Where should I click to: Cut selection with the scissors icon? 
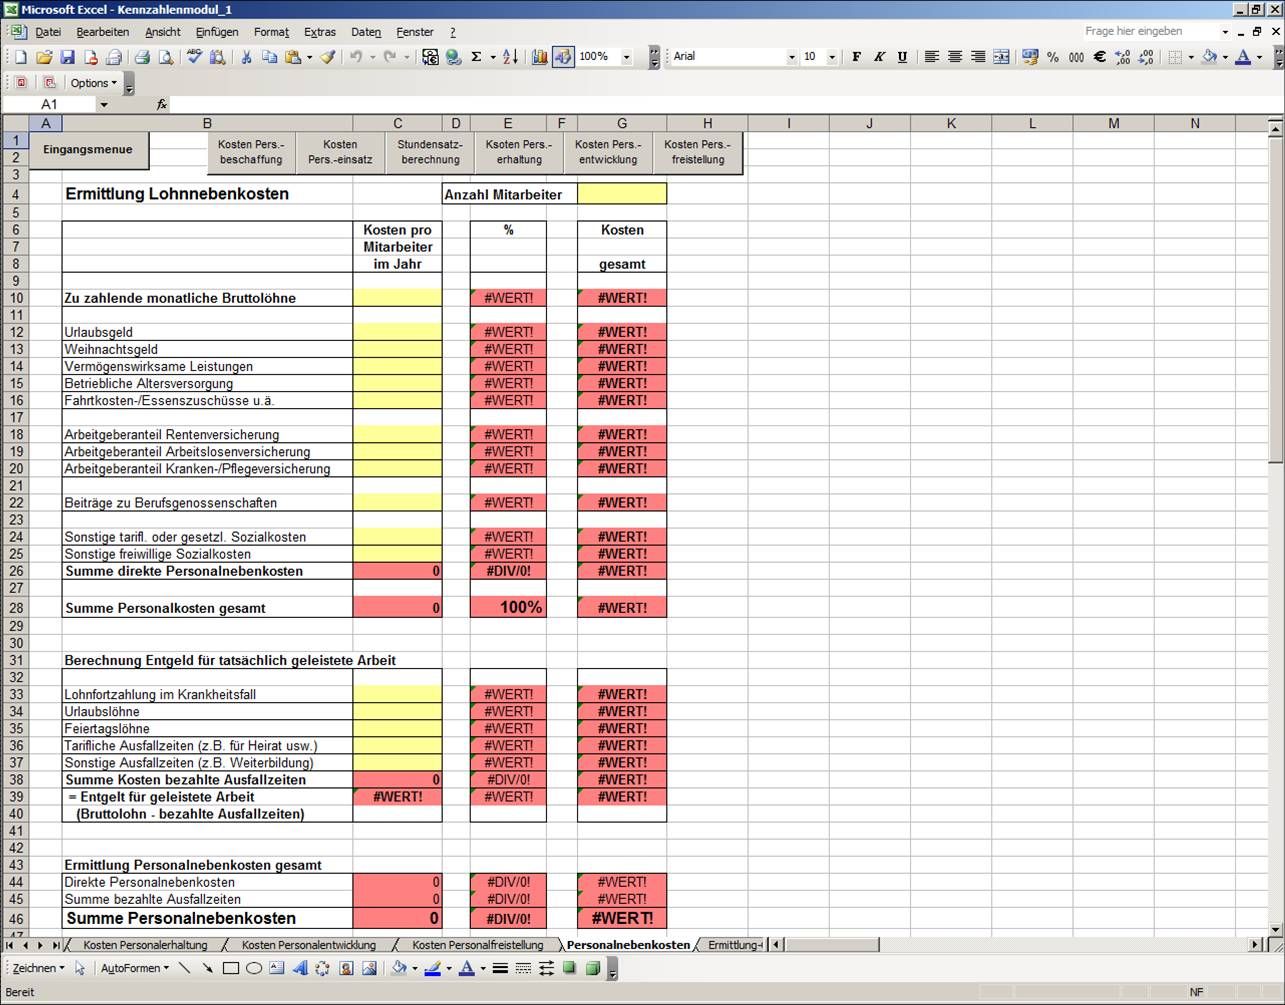point(246,57)
